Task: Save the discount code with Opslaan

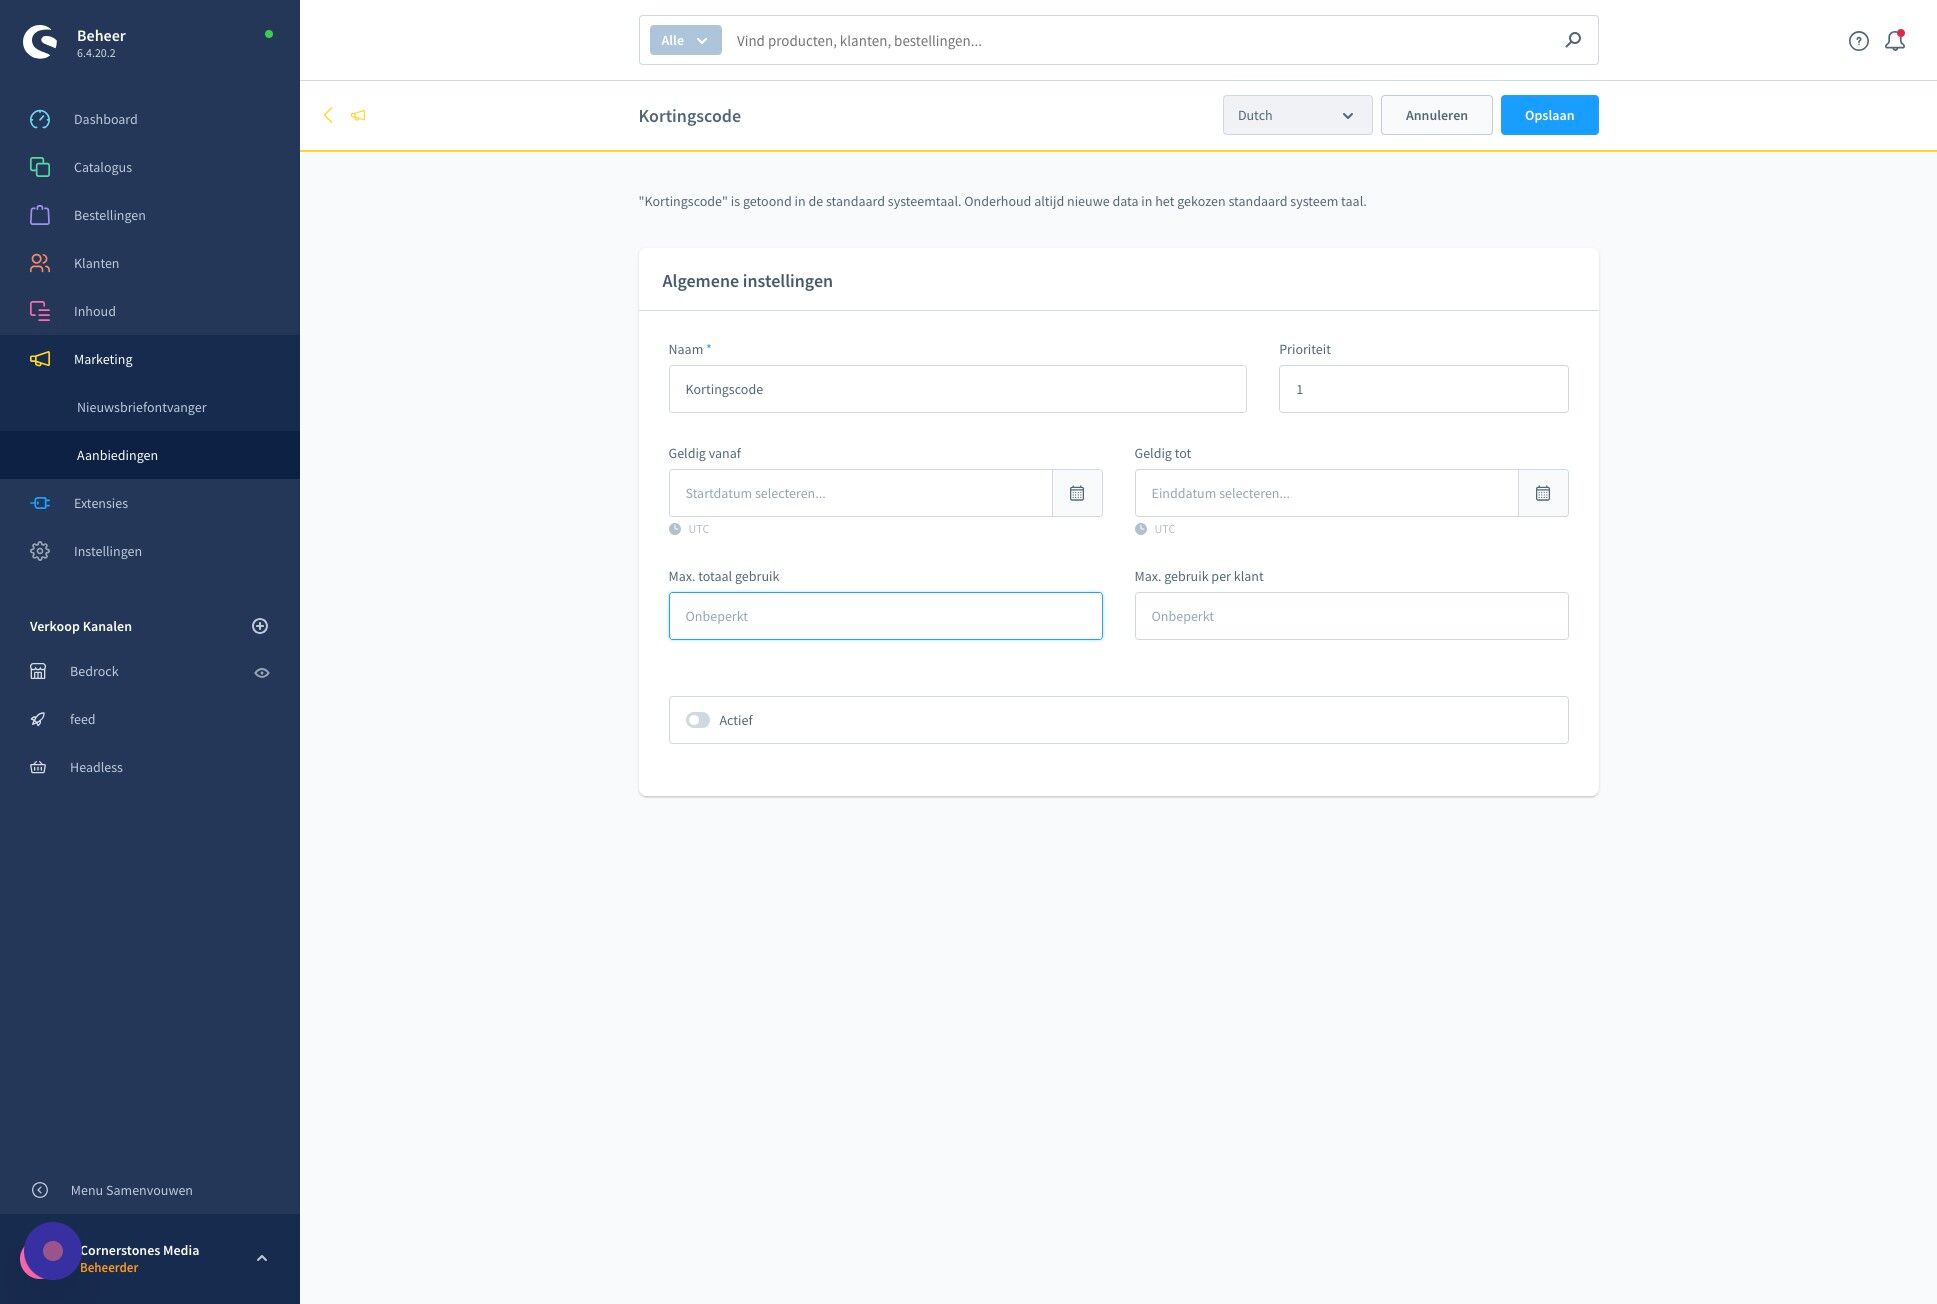Action: point(1549,115)
